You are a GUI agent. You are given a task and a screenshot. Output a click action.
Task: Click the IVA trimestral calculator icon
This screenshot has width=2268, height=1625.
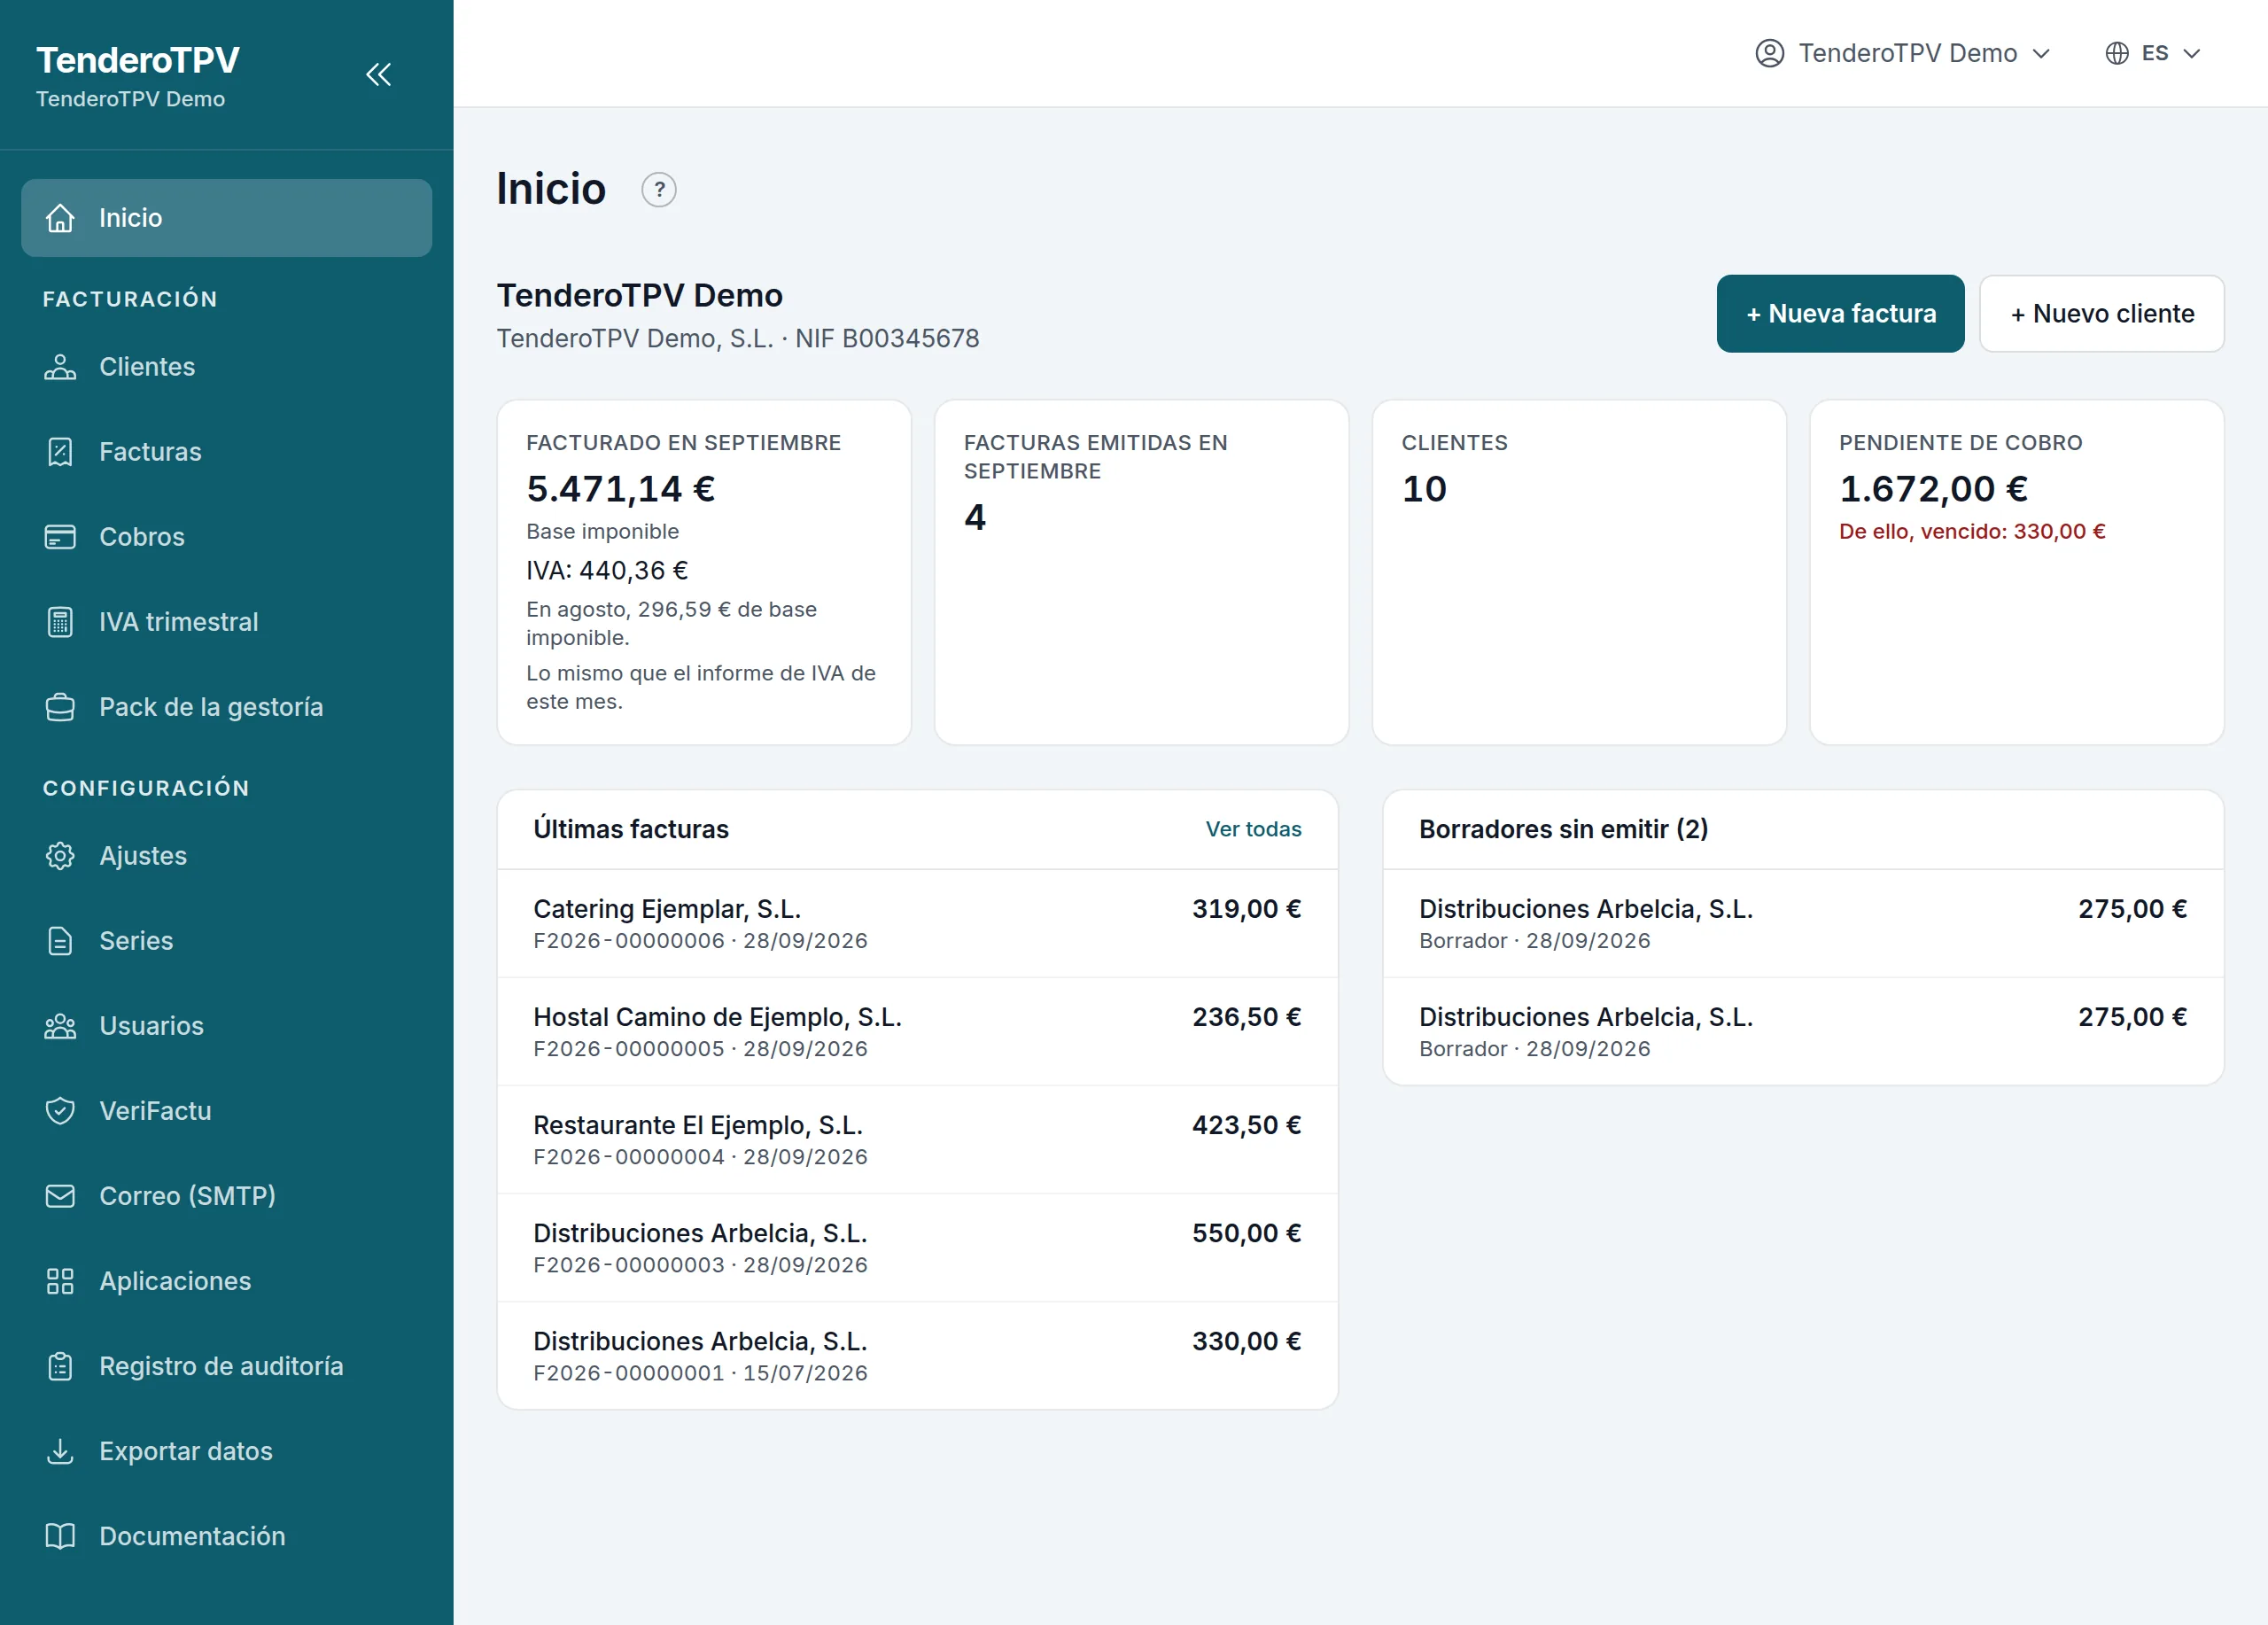coord(60,622)
